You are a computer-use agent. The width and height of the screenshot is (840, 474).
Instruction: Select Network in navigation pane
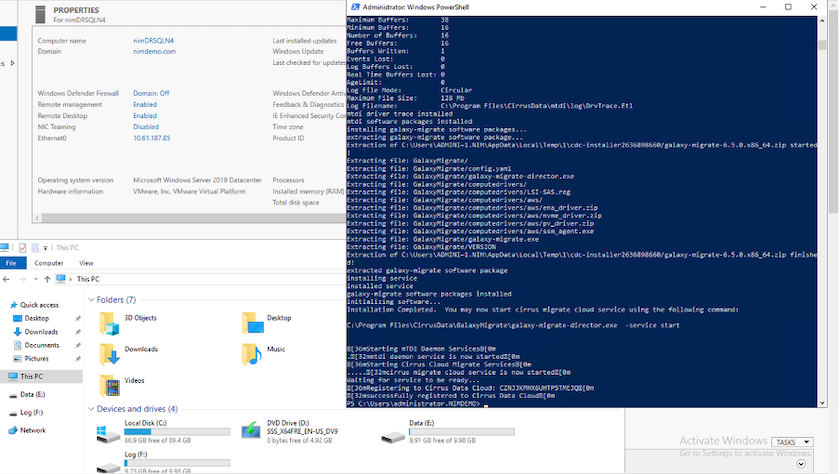tap(33, 430)
